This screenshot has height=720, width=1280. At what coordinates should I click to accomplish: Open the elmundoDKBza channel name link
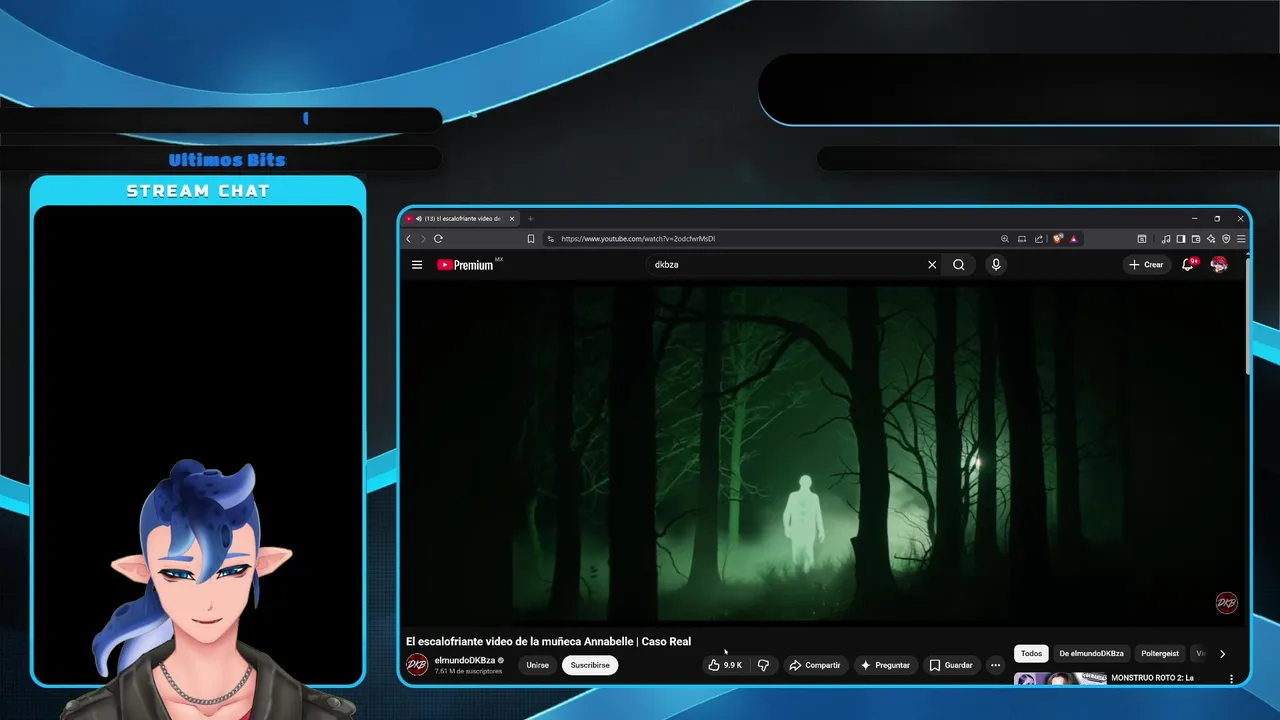click(x=465, y=660)
